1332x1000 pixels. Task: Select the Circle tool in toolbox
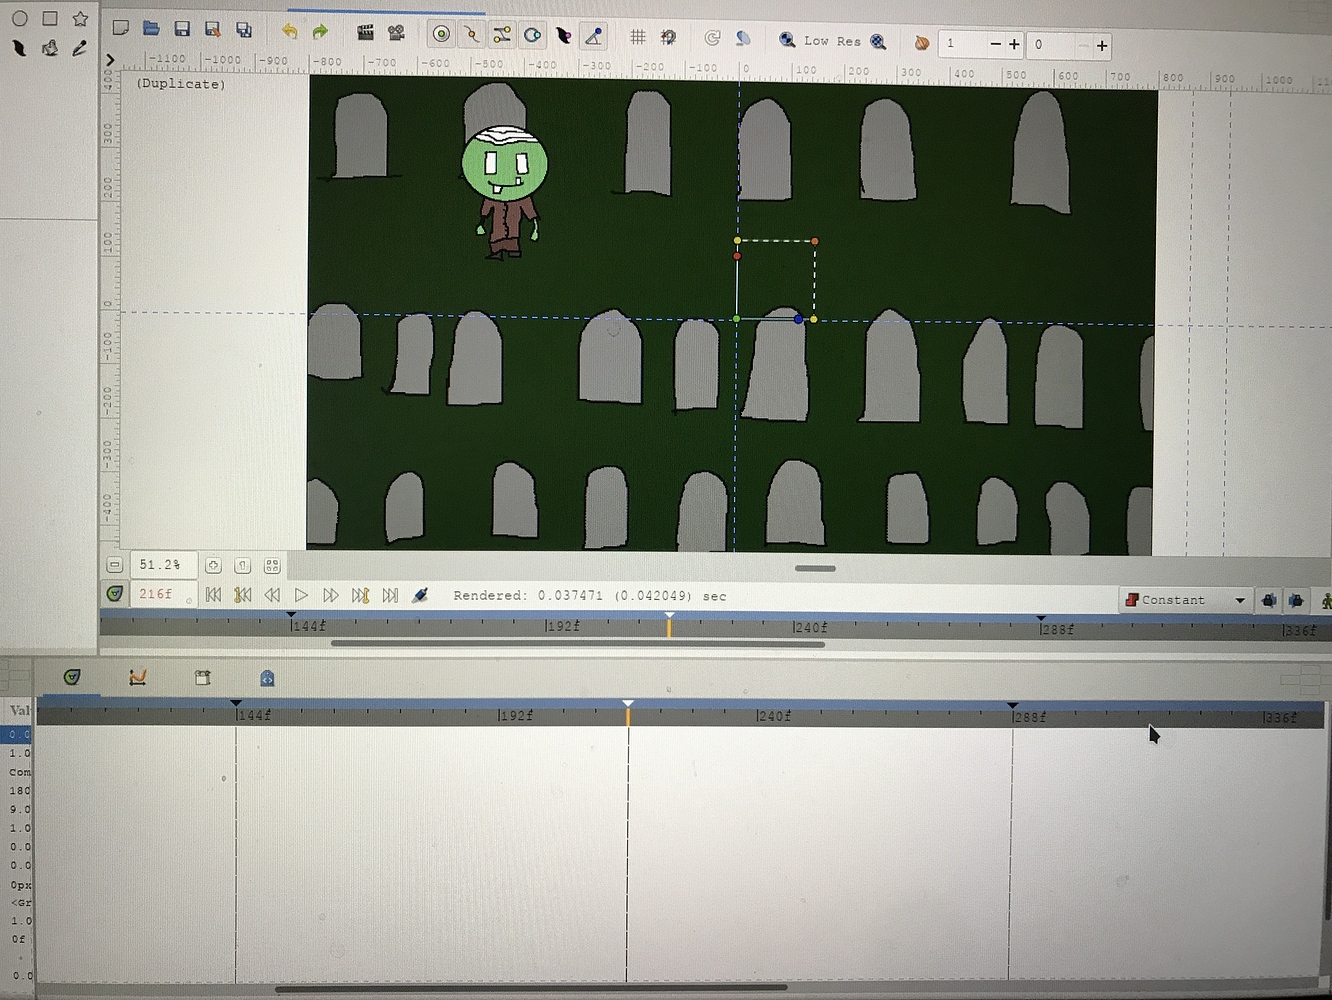(19, 19)
